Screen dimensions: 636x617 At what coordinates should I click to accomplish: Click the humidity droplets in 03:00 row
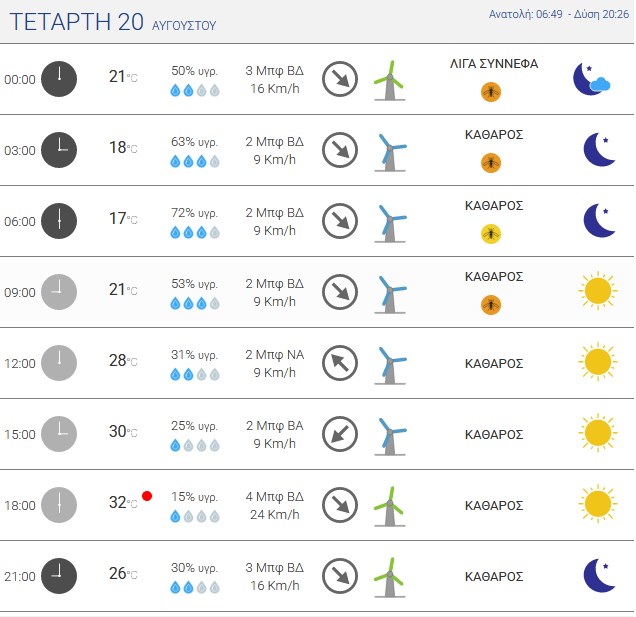tap(195, 161)
